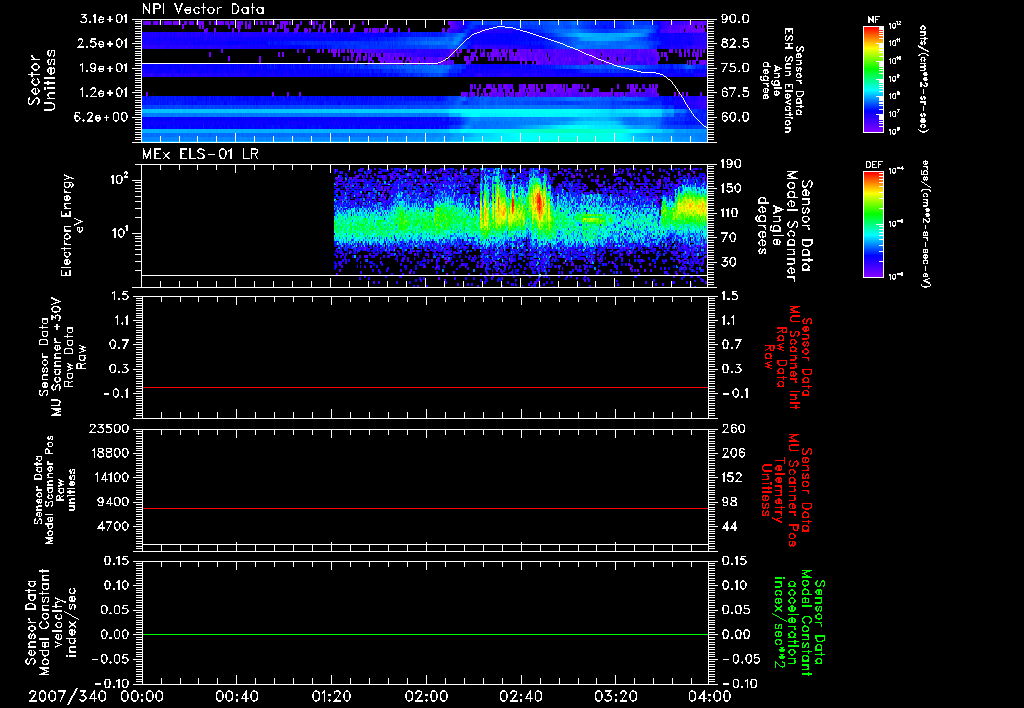The width and height of the screenshot is (1024, 708).
Task: Click the 'ESH Sun Elevation Angle' axis label
Action: pyautogui.click(x=782, y=80)
